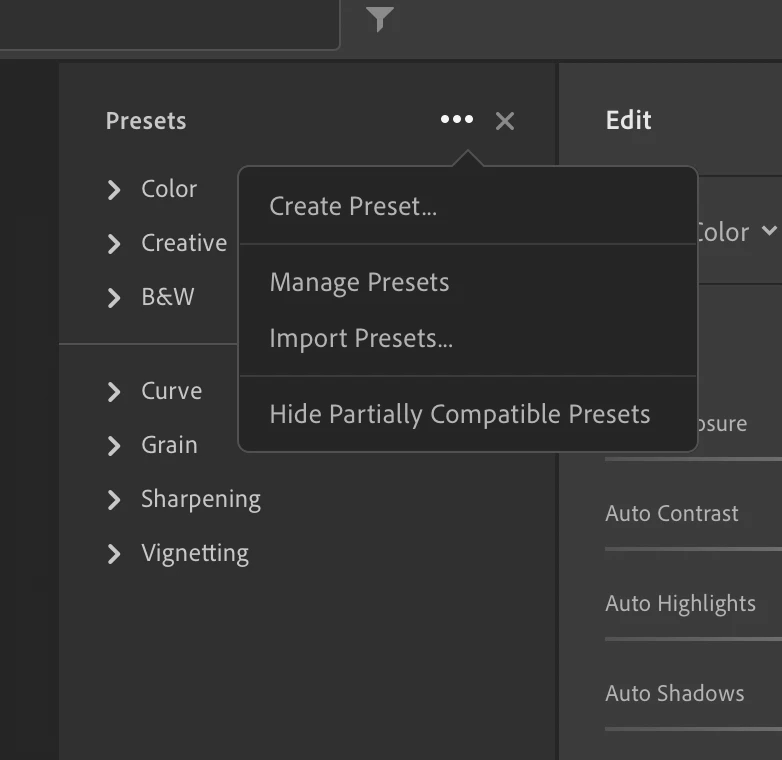Screen dimensions: 782x760
Task: Expand the Creative presets group
Action: point(114,243)
